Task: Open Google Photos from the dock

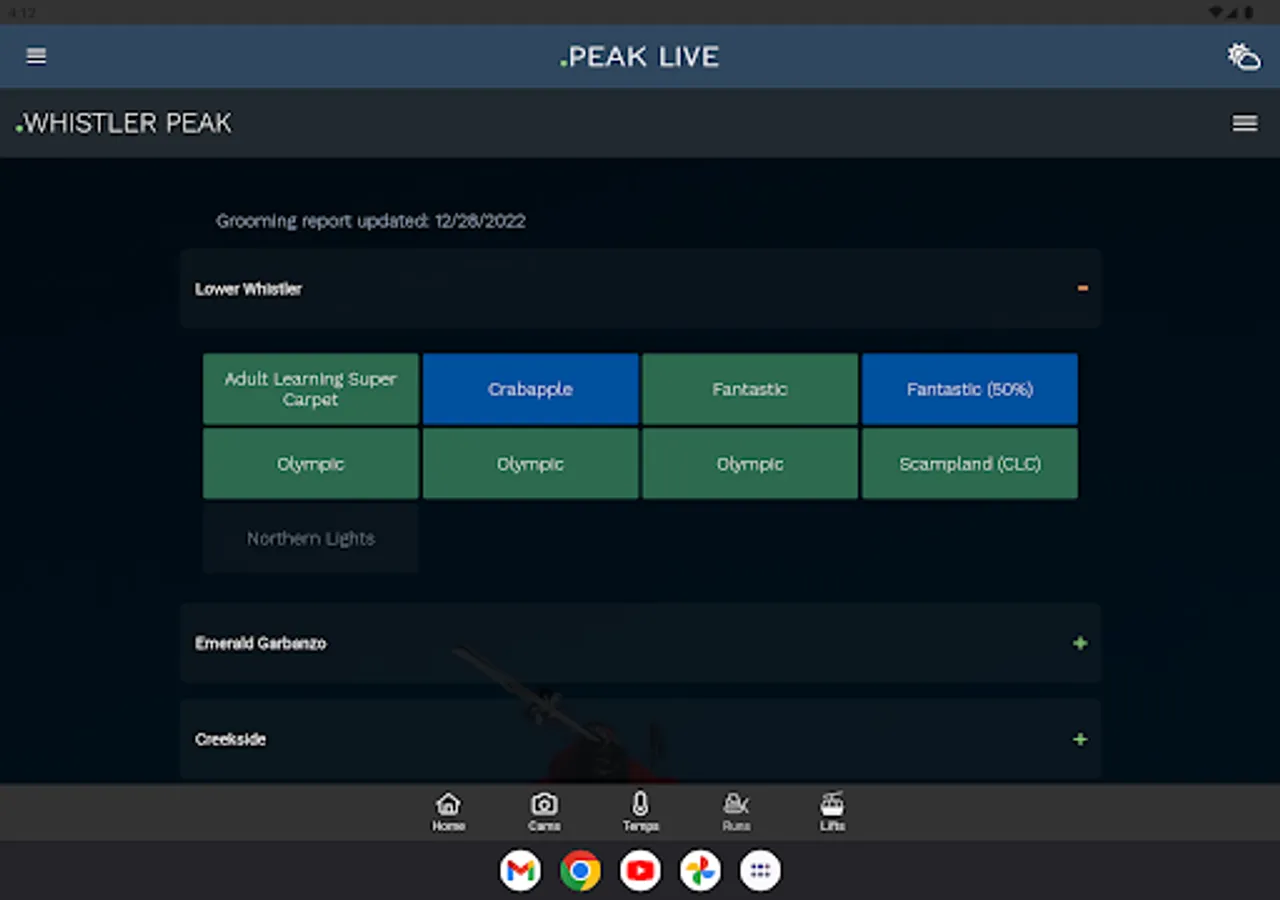Action: click(700, 871)
